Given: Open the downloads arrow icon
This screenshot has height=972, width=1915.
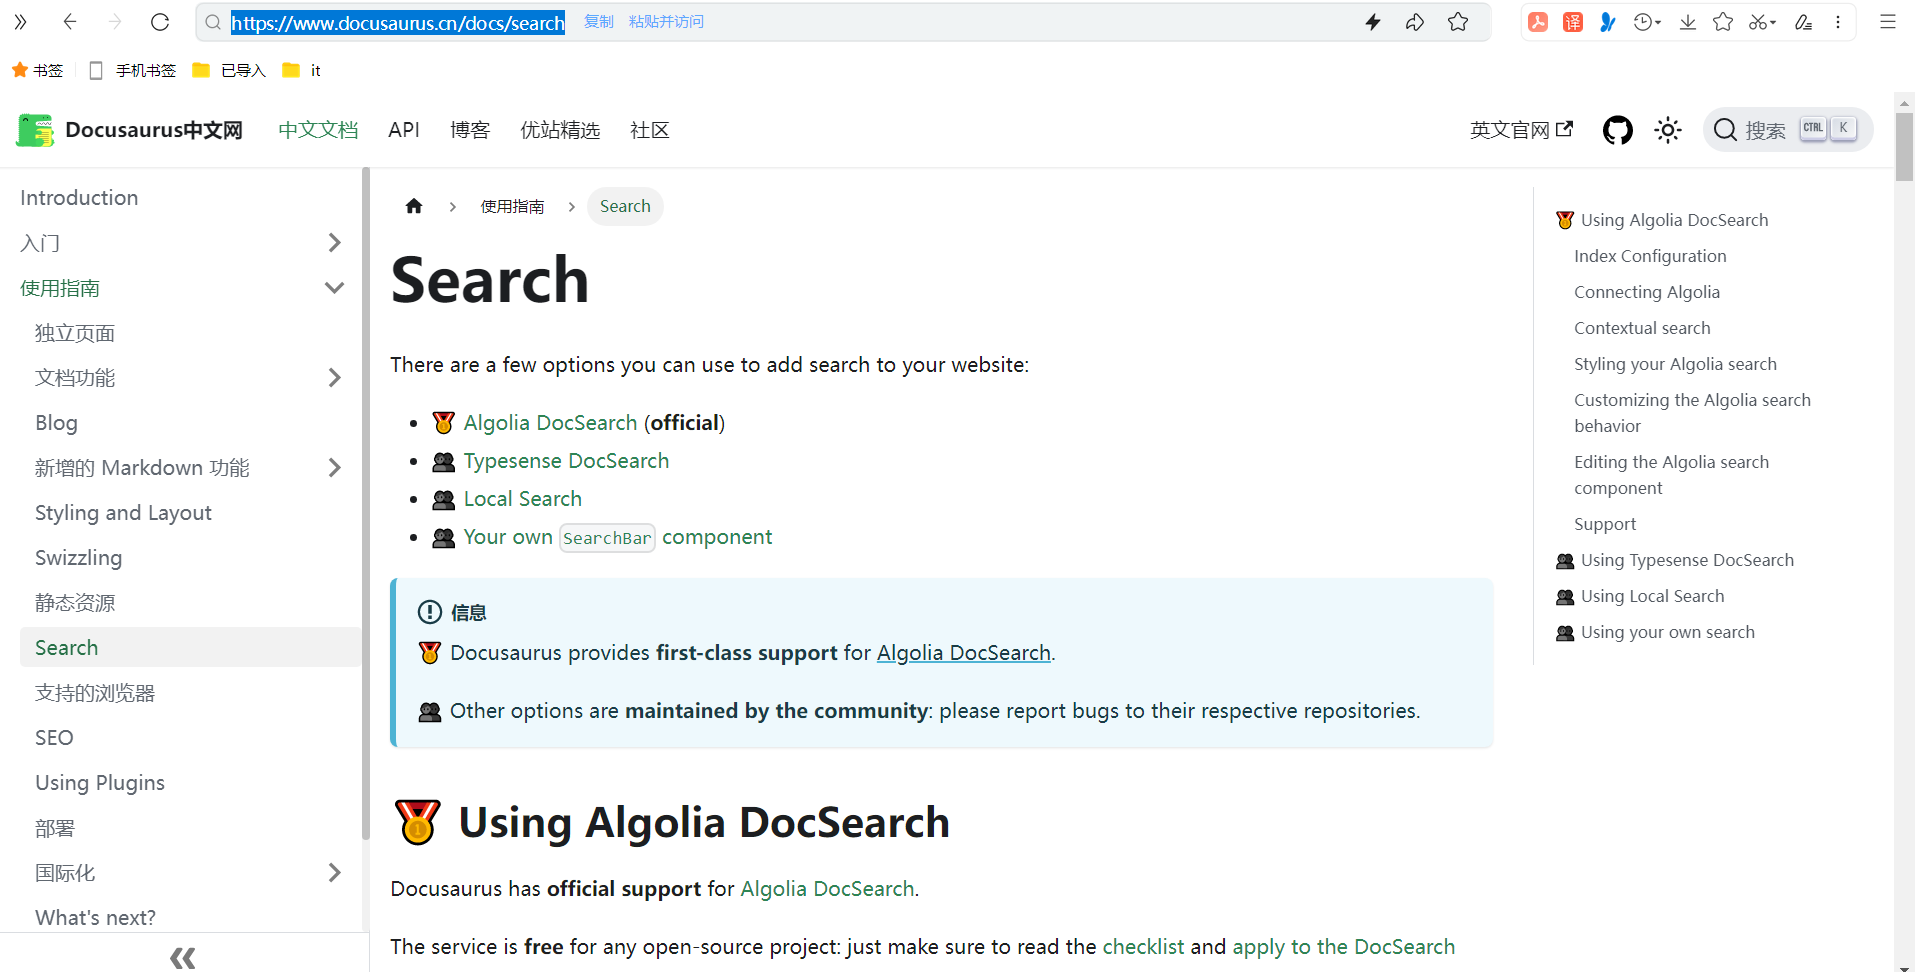Looking at the screenshot, I should (x=1688, y=22).
